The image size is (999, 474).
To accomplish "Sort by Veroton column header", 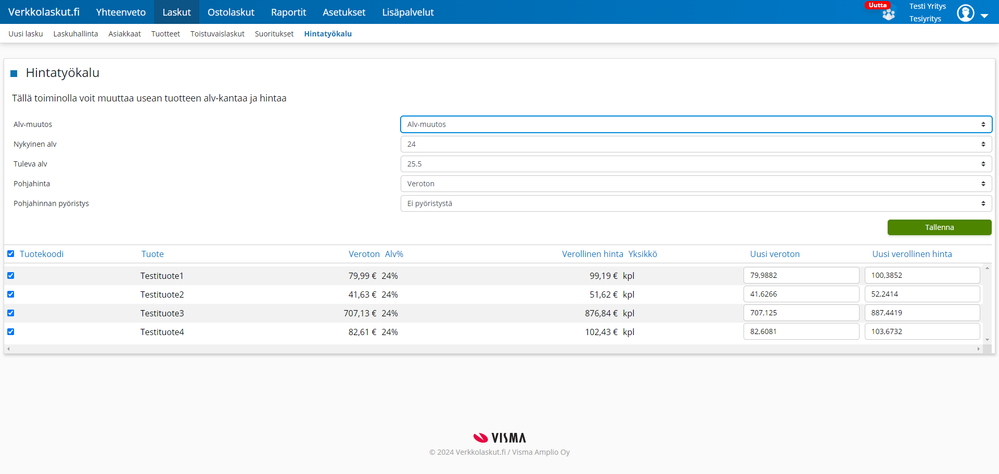I will (x=364, y=254).
